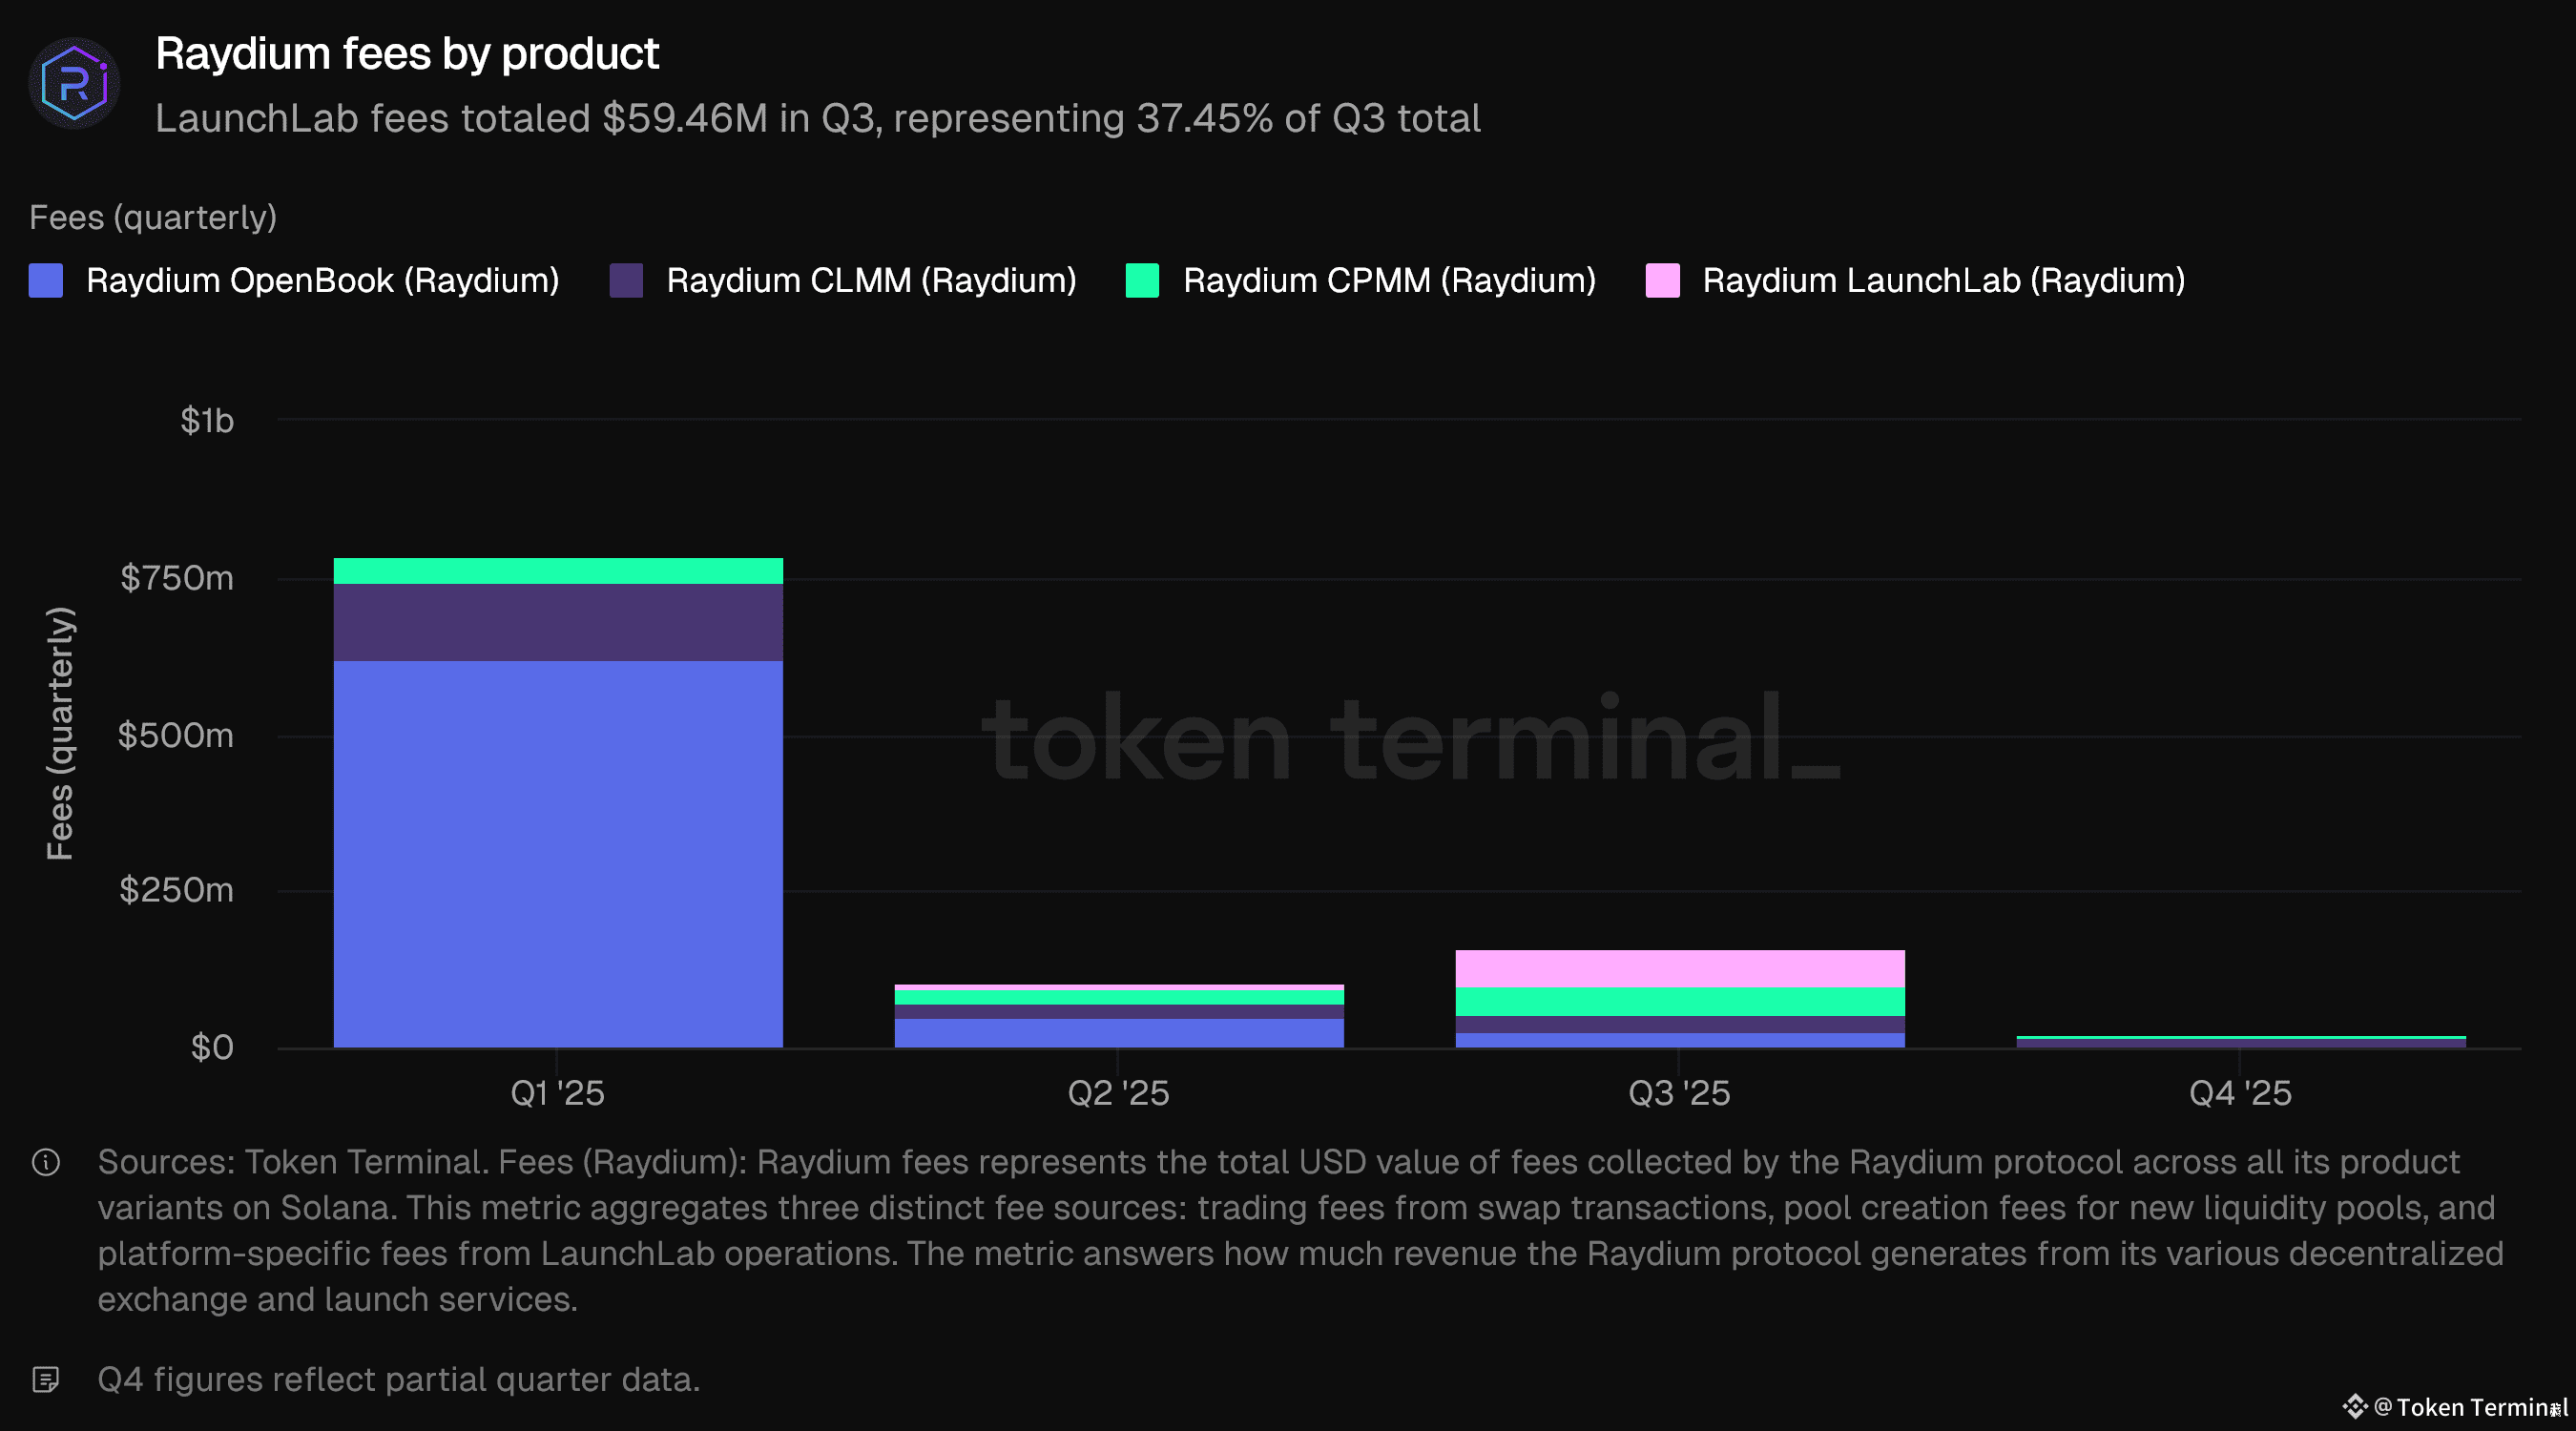The width and height of the screenshot is (2576, 1431).
Task: Click the Q1 '25 OpenBook blue bar segment
Action: (x=558, y=853)
